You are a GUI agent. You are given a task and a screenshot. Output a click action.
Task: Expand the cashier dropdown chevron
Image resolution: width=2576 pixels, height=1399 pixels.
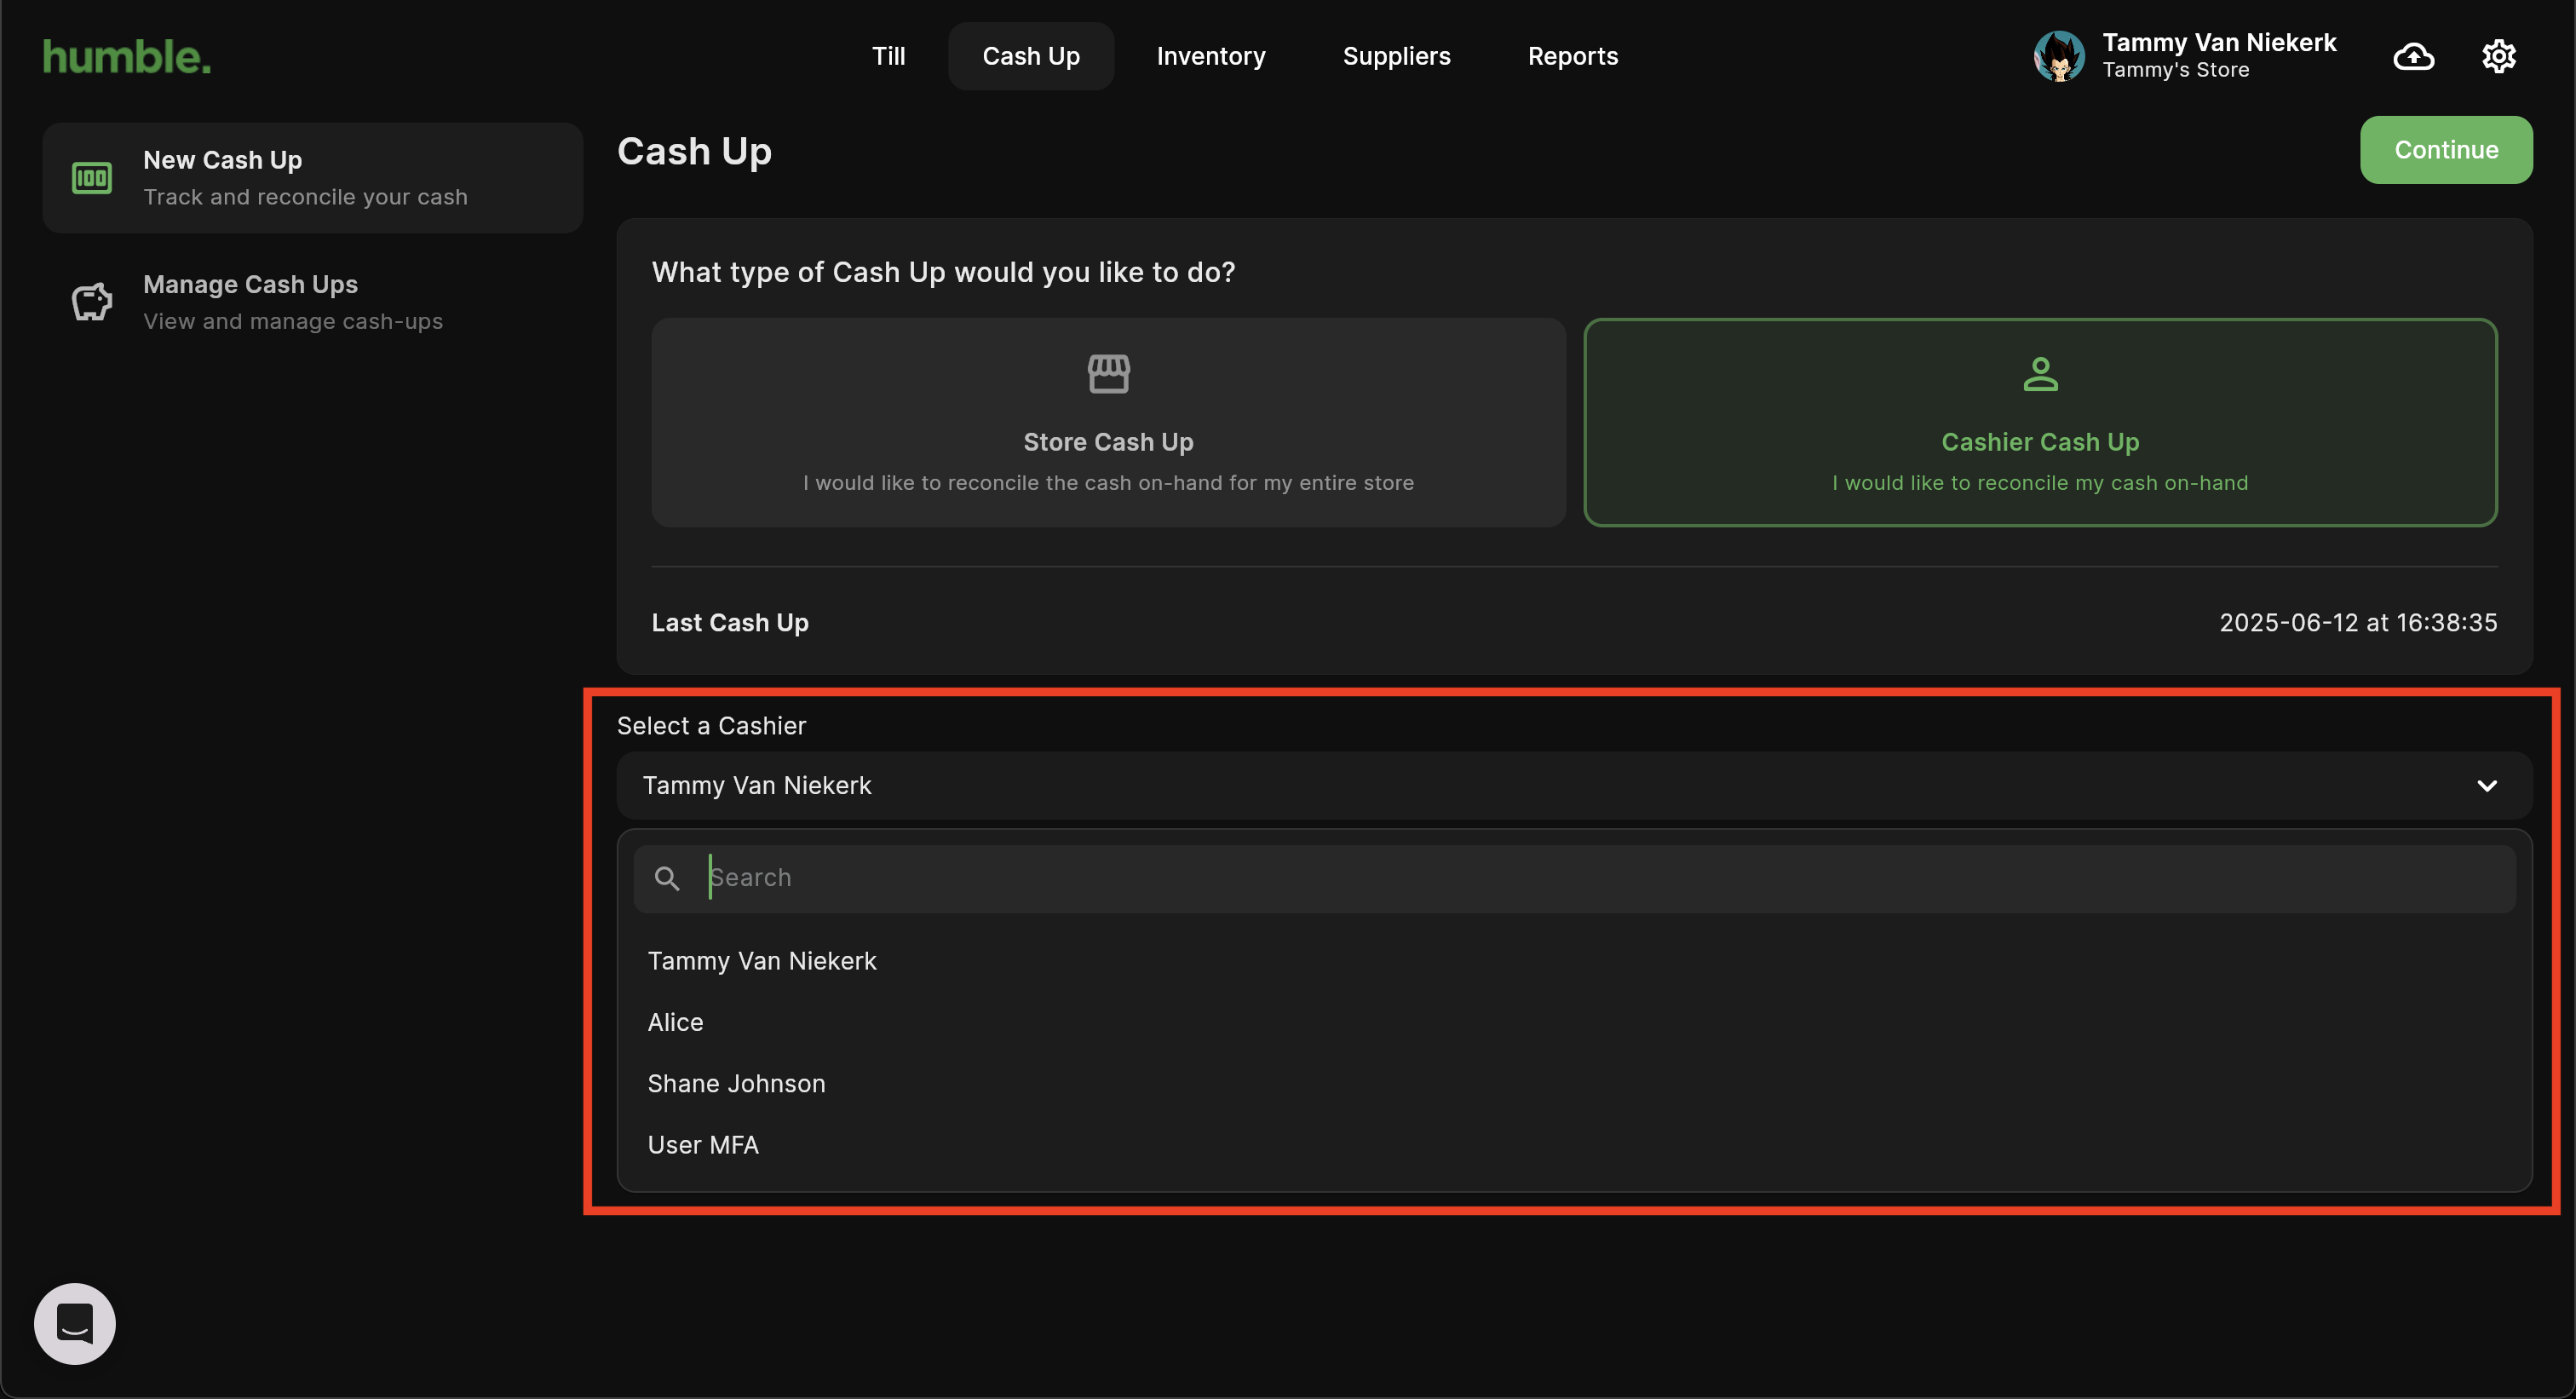coord(2487,786)
